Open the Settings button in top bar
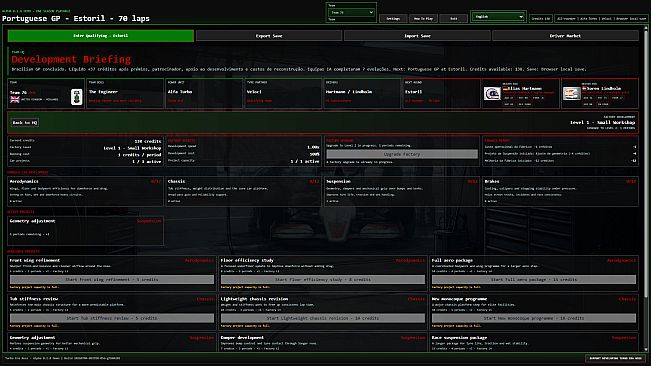This screenshot has width=651, height=366. [393, 18]
